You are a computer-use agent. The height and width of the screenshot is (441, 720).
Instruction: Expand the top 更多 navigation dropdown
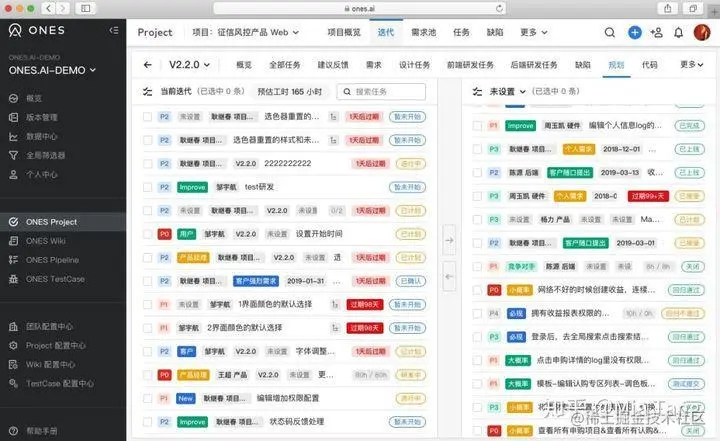[x=534, y=33]
